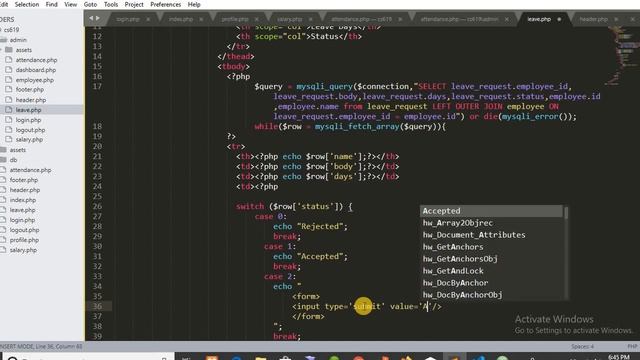Switch to the index.php tab
This screenshot has width=640, height=360.
click(181, 19)
